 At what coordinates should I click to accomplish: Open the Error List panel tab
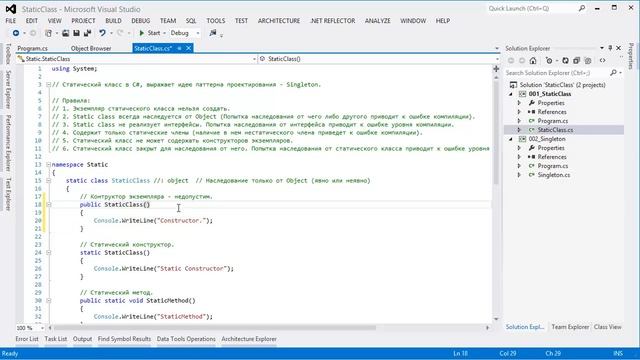click(27, 339)
